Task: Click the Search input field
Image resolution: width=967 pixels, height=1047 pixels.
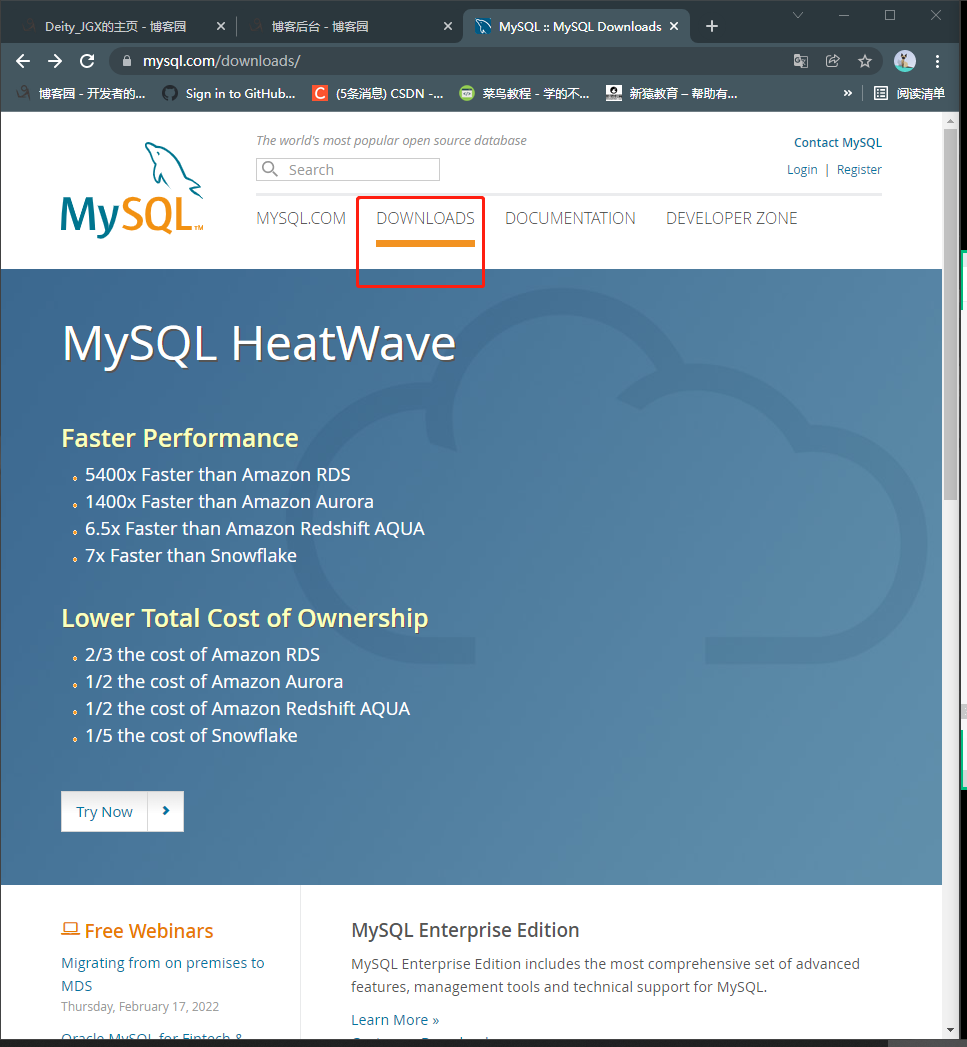Action: pos(348,170)
